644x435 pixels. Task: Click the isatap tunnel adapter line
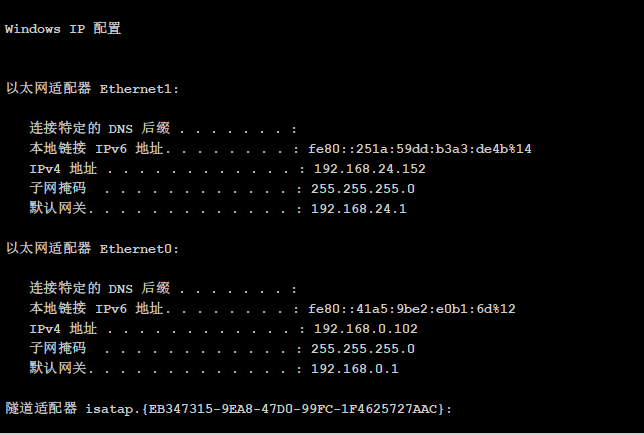pyautogui.click(x=229, y=408)
